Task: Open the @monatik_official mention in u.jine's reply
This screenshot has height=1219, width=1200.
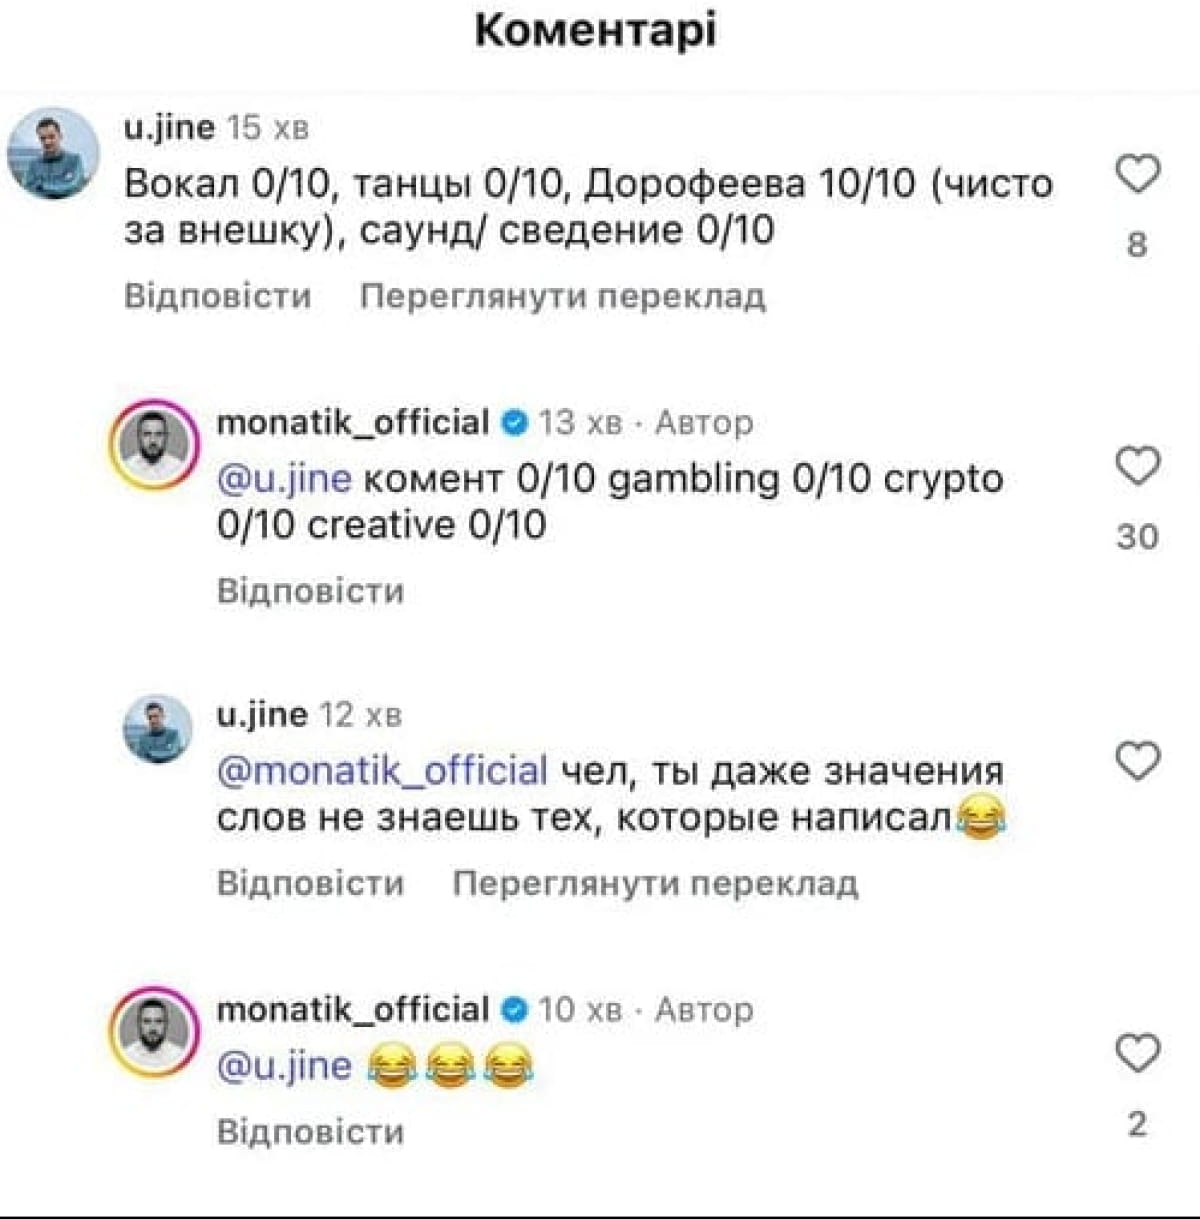Action: point(382,771)
